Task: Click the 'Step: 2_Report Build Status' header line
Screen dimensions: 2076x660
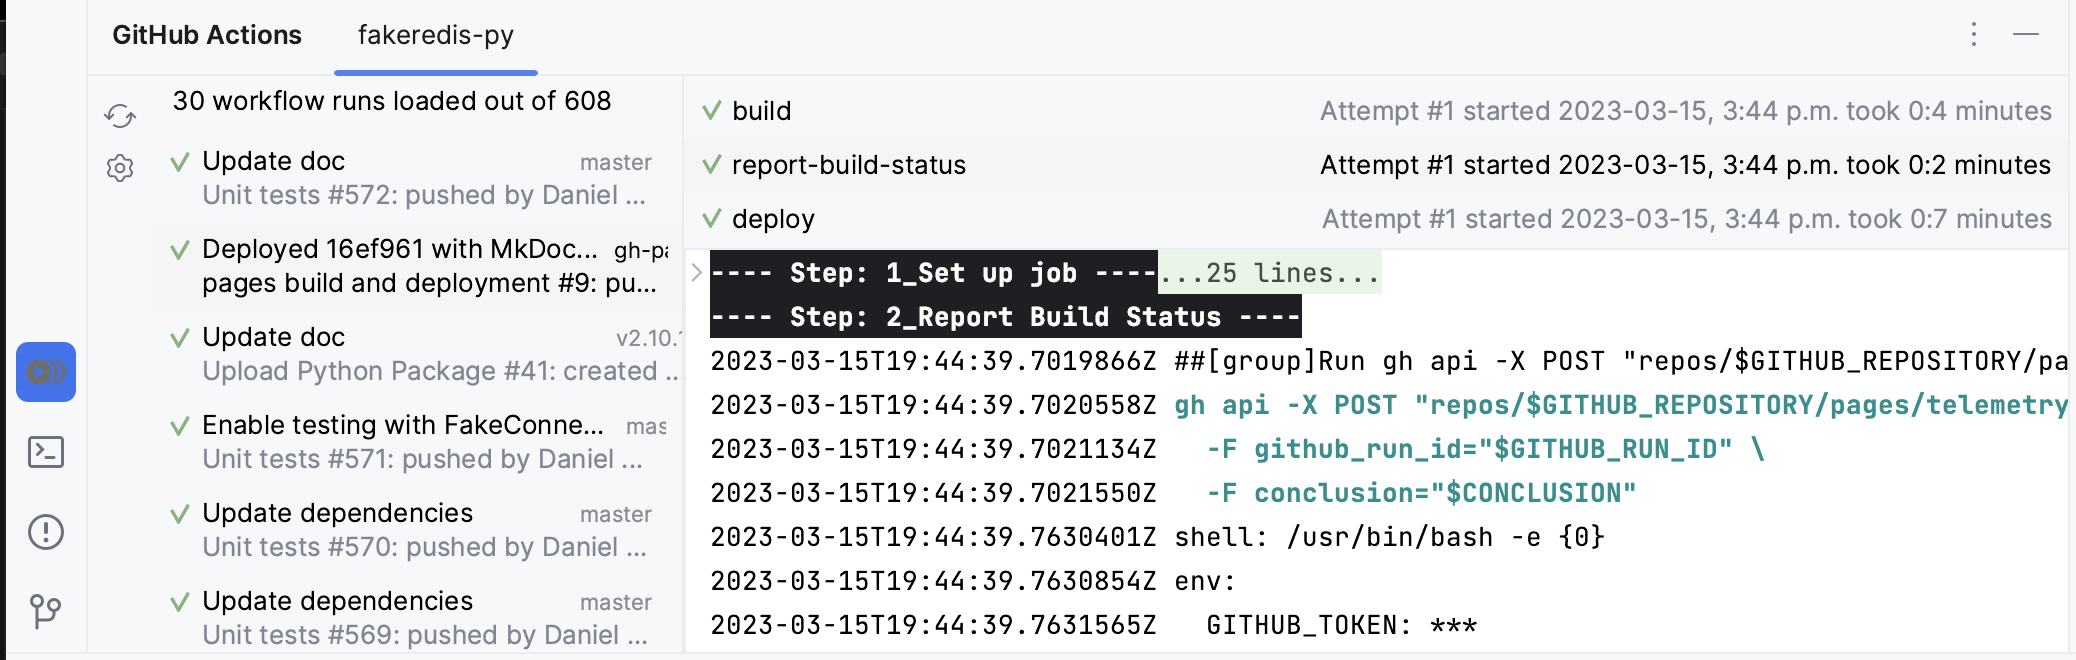Action: click(x=1005, y=317)
